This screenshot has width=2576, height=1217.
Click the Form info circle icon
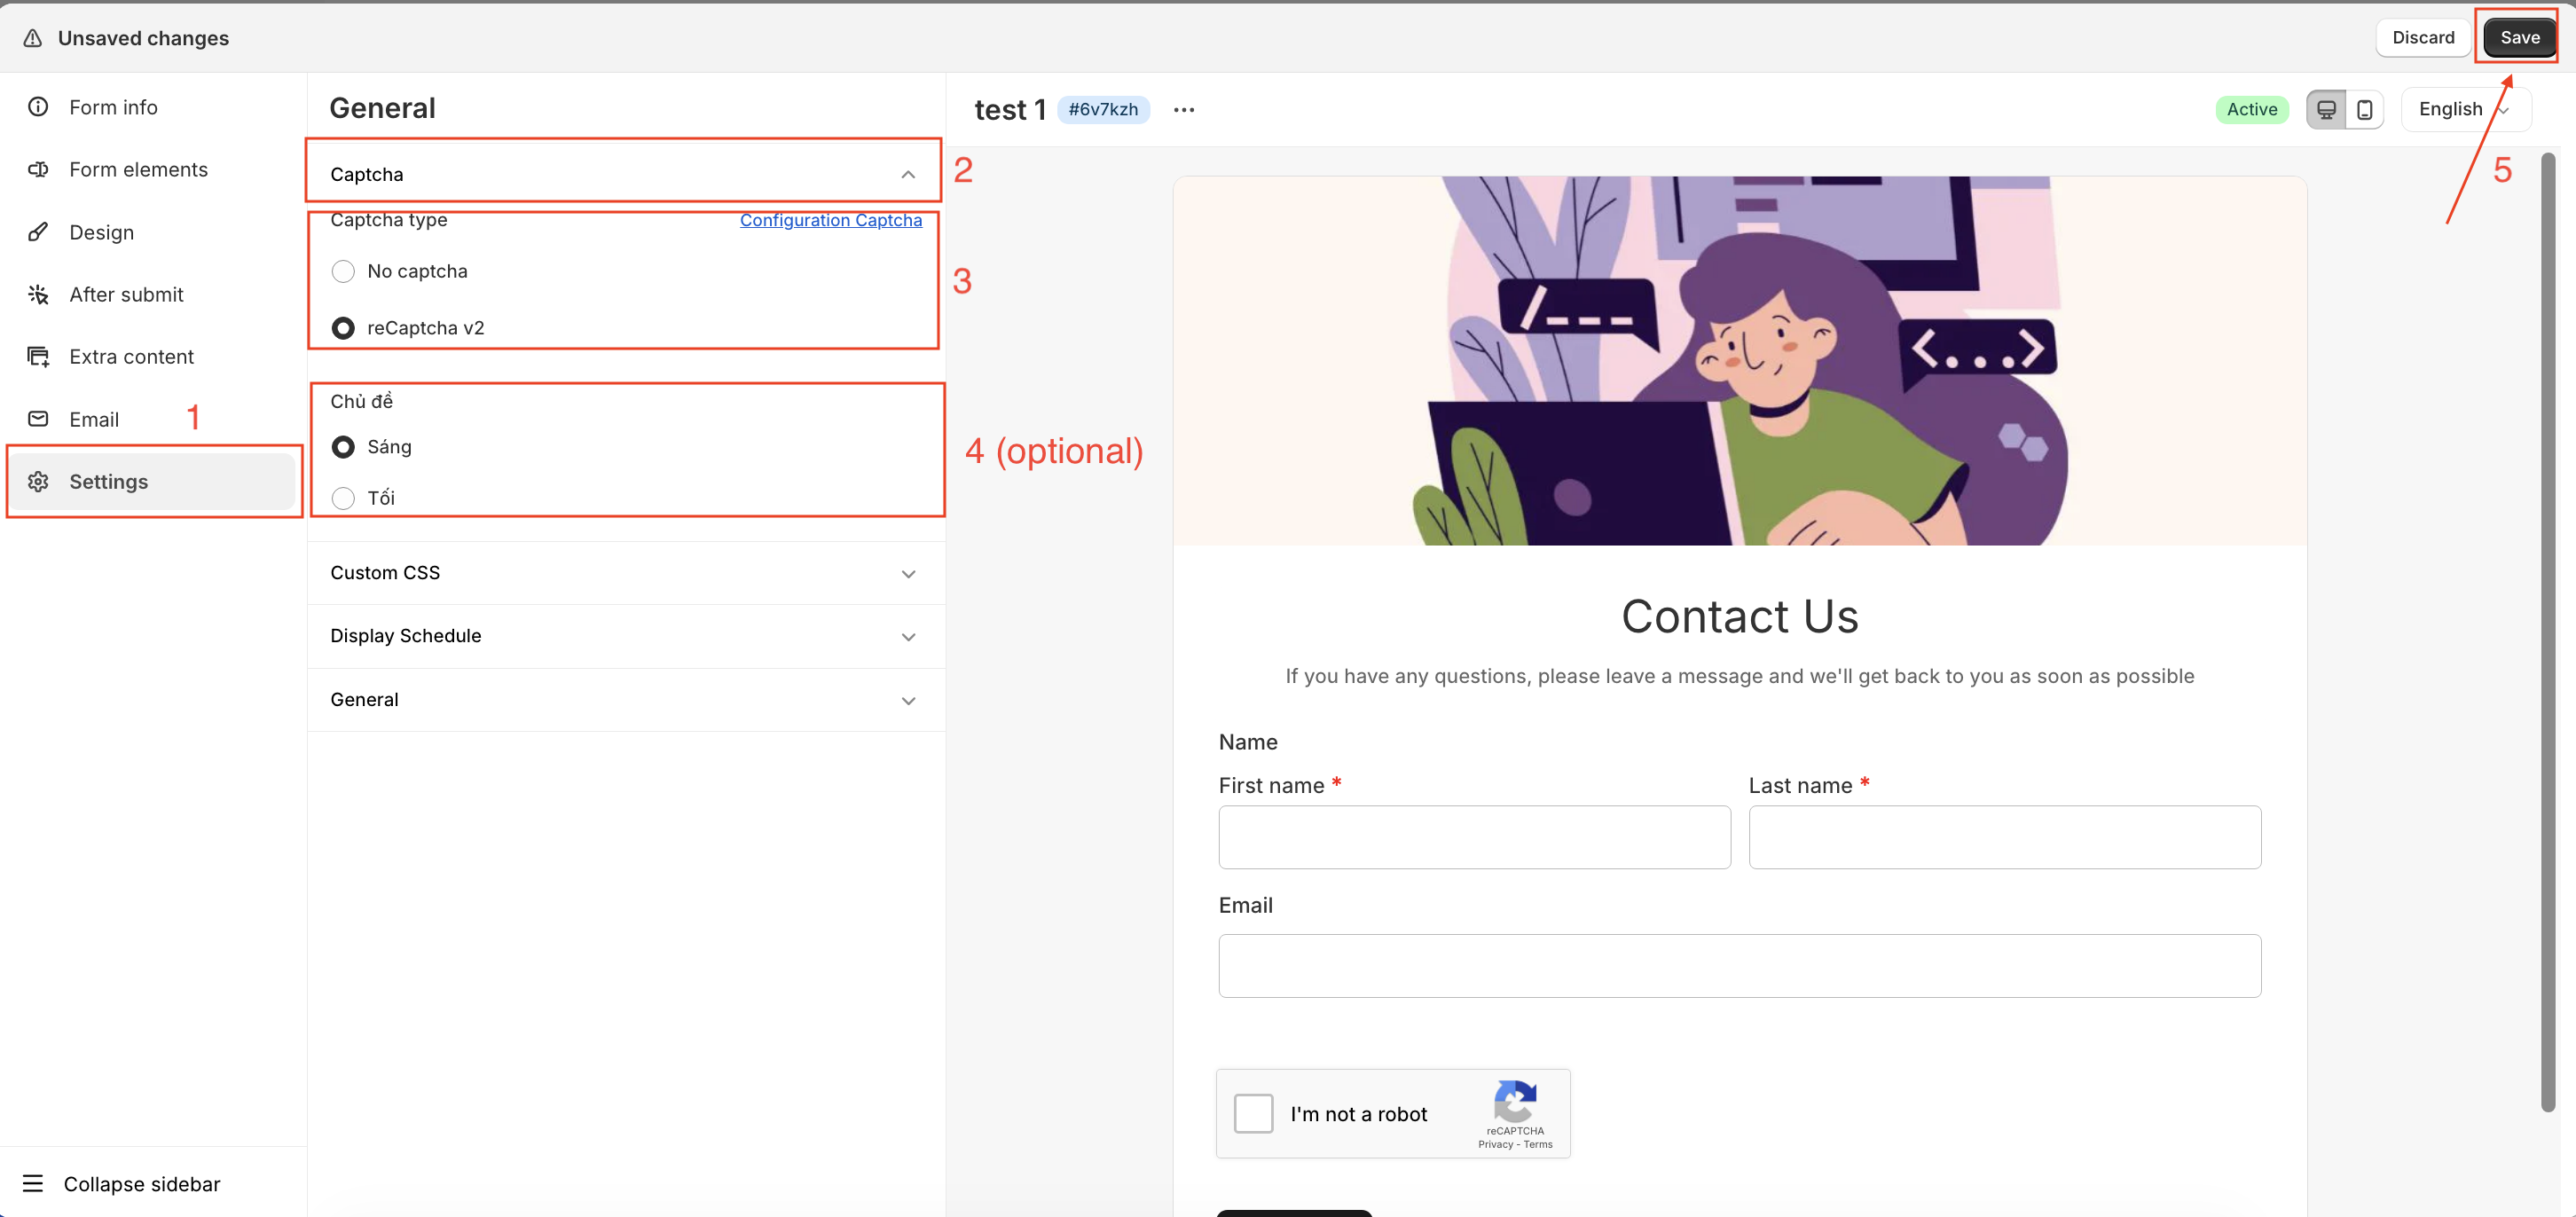coord(38,107)
